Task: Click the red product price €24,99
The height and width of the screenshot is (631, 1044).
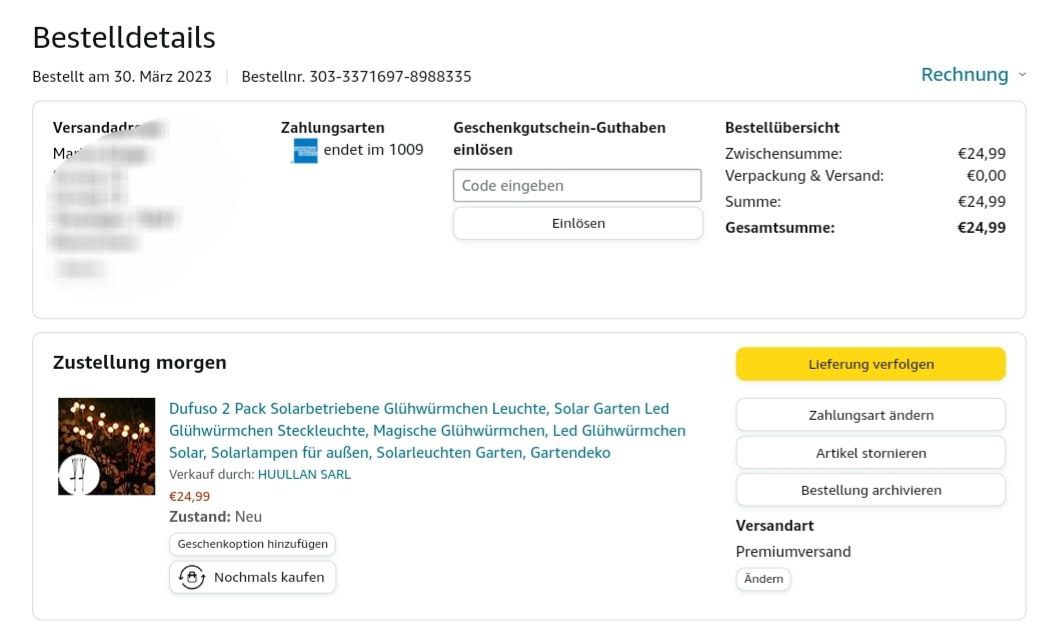Action: [x=190, y=496]
